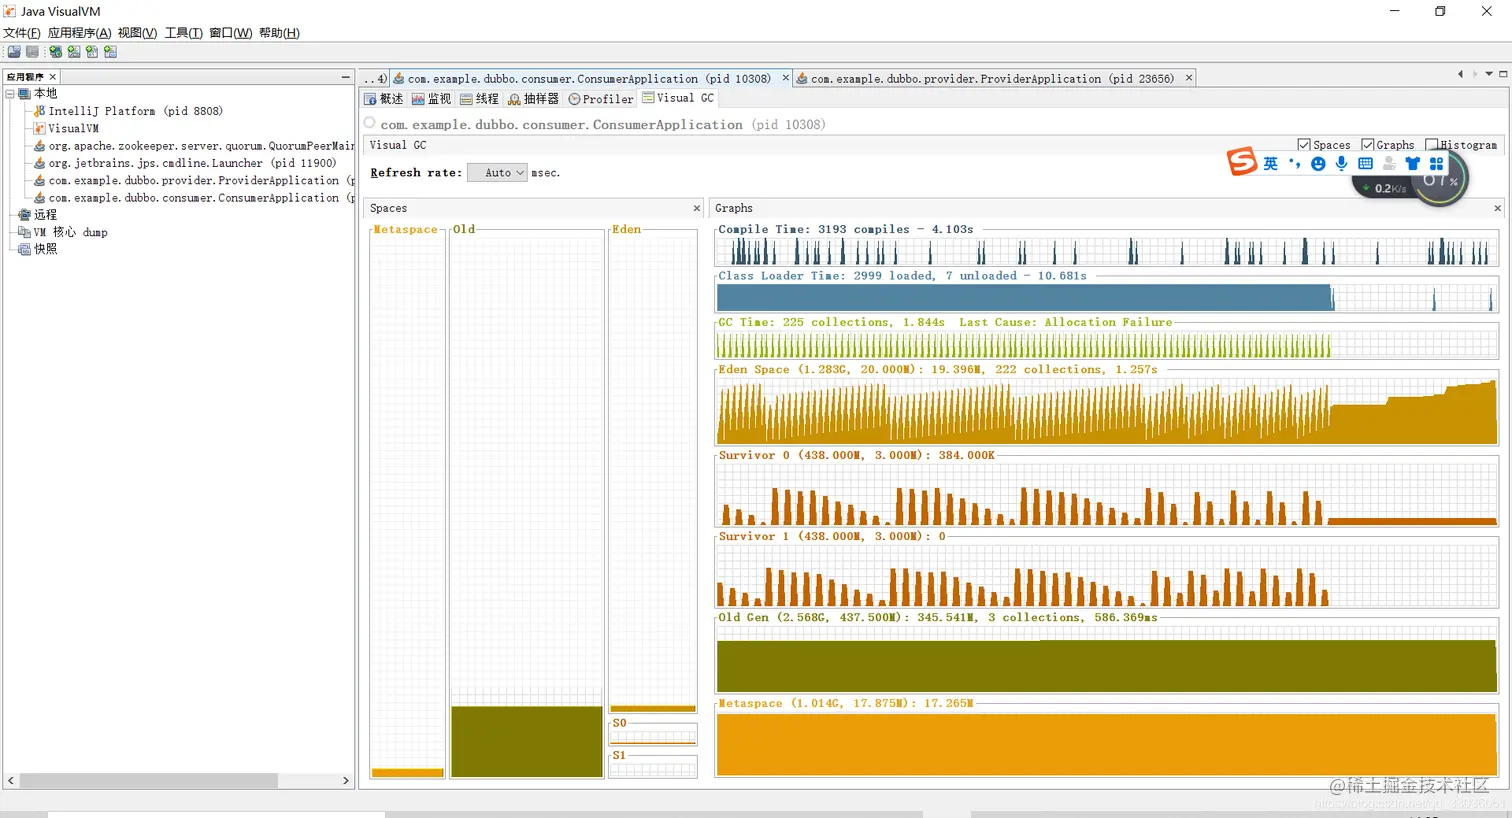Close the 应用程序 panel tab
The width and height of the screenshot is (1512, 818).
53,76
